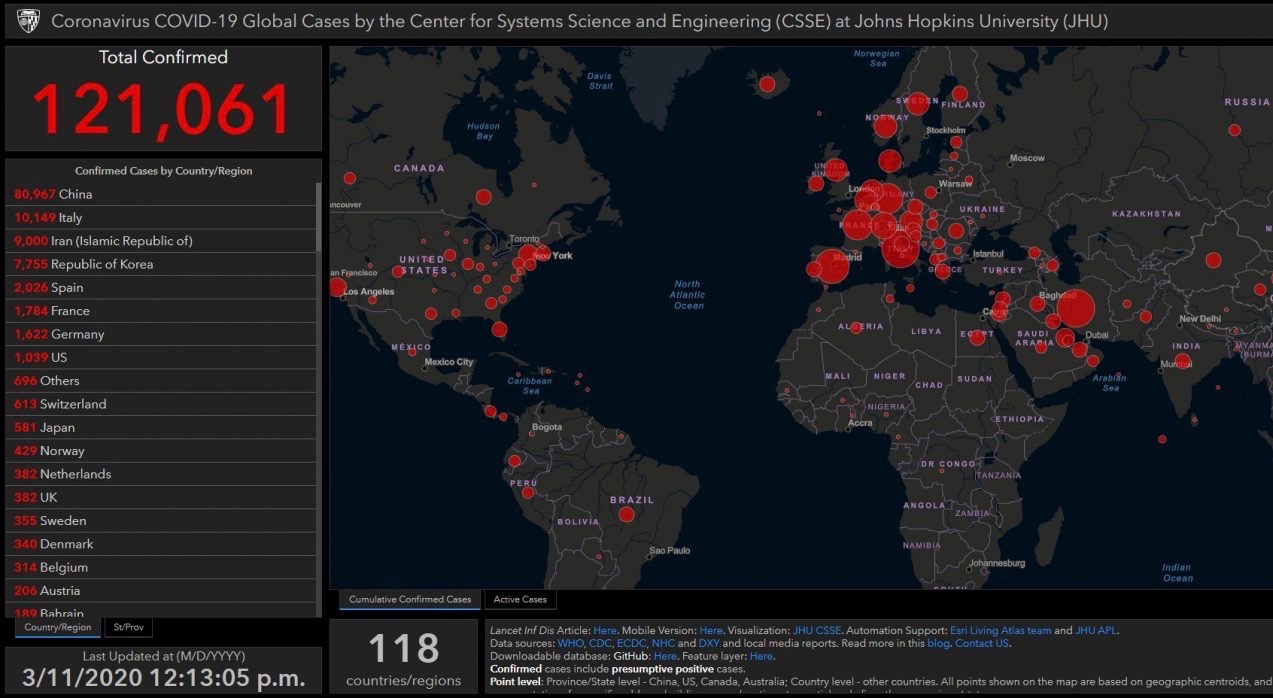Viewport: 1273px width, 698px height.
Task: Follow the JHU CSSE visualization link
Action: (x=818, y=631)
